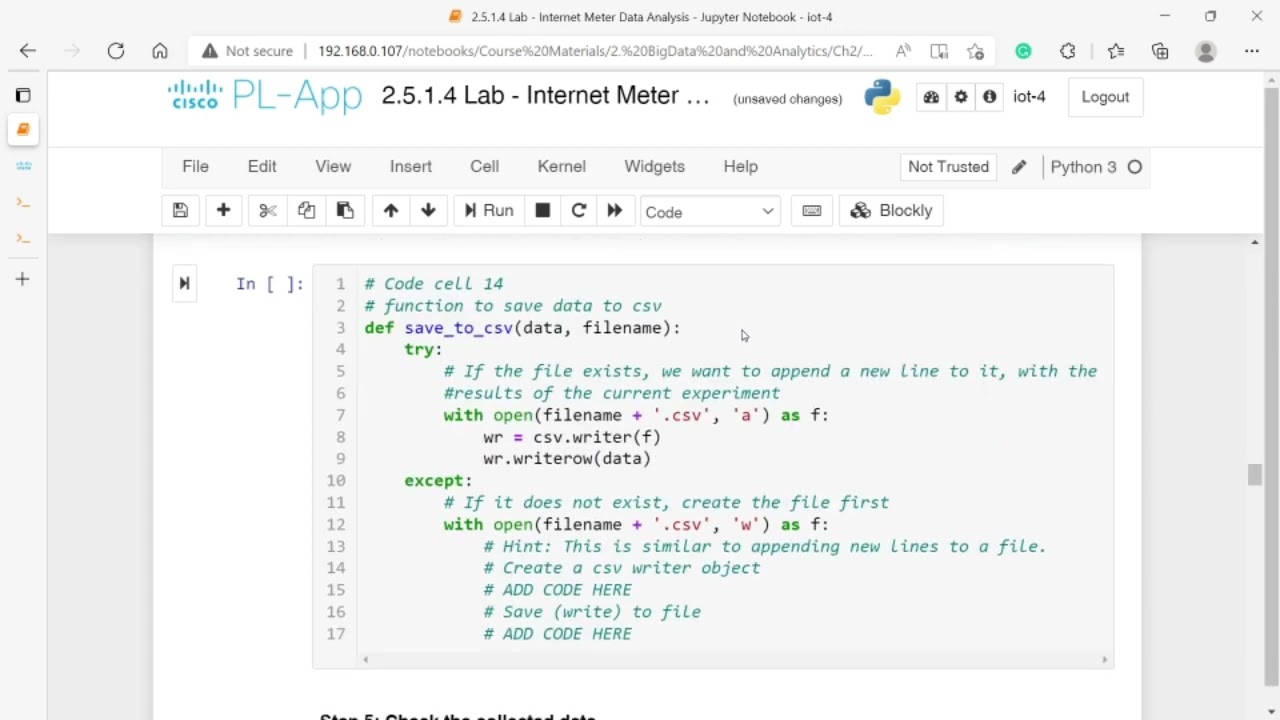This screenshot has height=720, width=1280.
Task: Open the settings gear icon in header
Action: [961, 97]
